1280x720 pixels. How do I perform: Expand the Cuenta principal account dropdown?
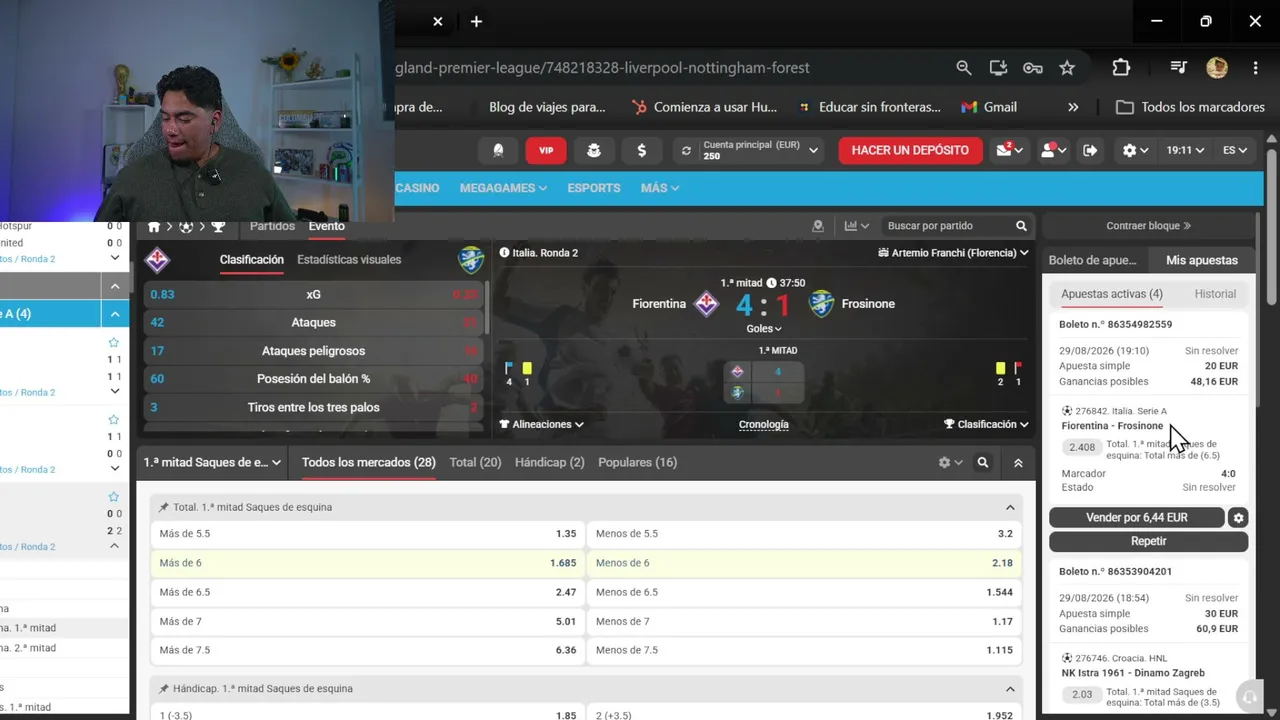pyautogui.click(x=814, y=150)
